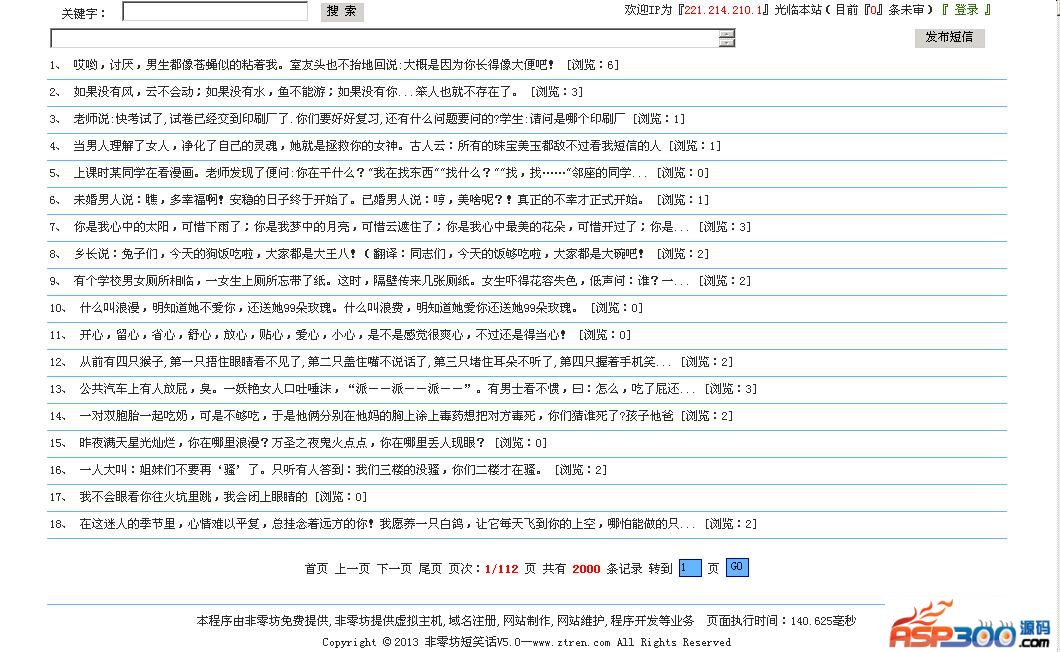Click the GO page jump button
Image resolution: width=1060 pixels, height=652 pixels.
click(x=737, y=567)
